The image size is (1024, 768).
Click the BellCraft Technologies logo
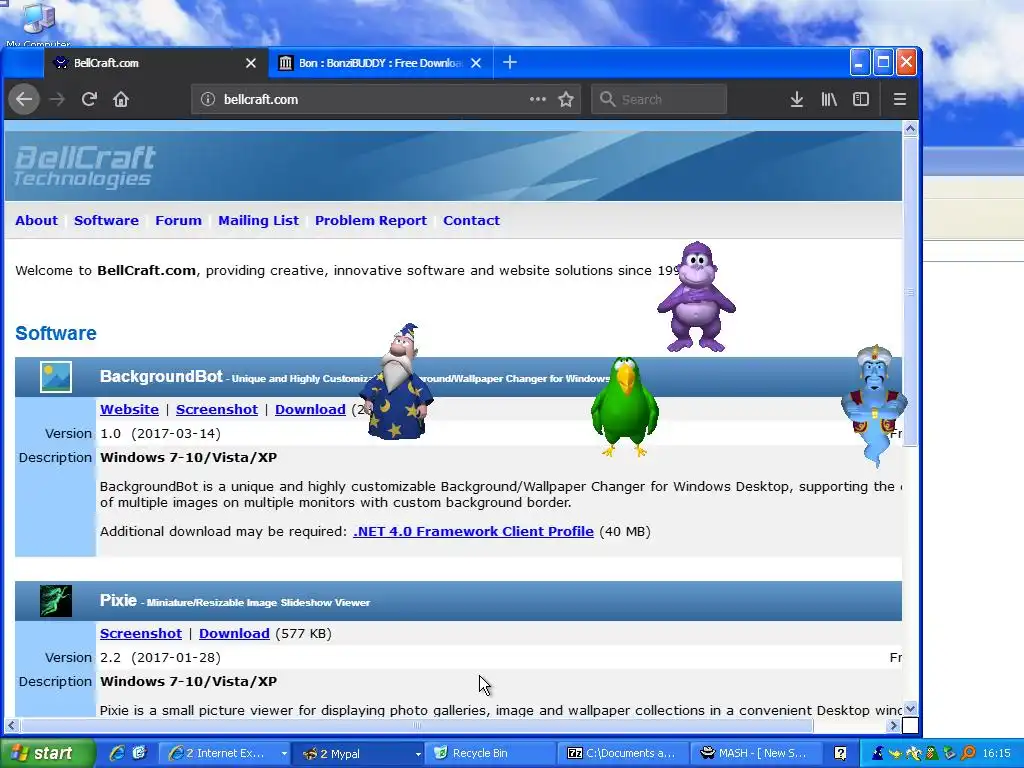click(x=85, y=166)
